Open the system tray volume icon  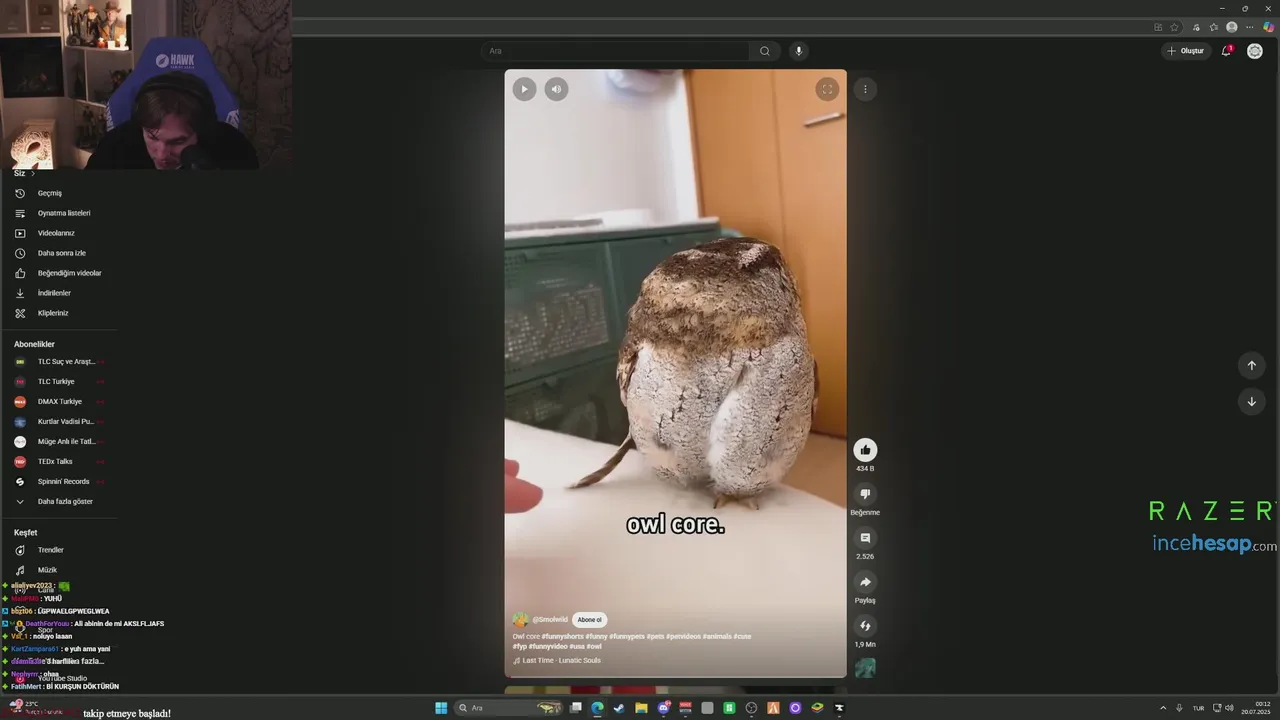pyautogui.click(x=1229, y=708)
